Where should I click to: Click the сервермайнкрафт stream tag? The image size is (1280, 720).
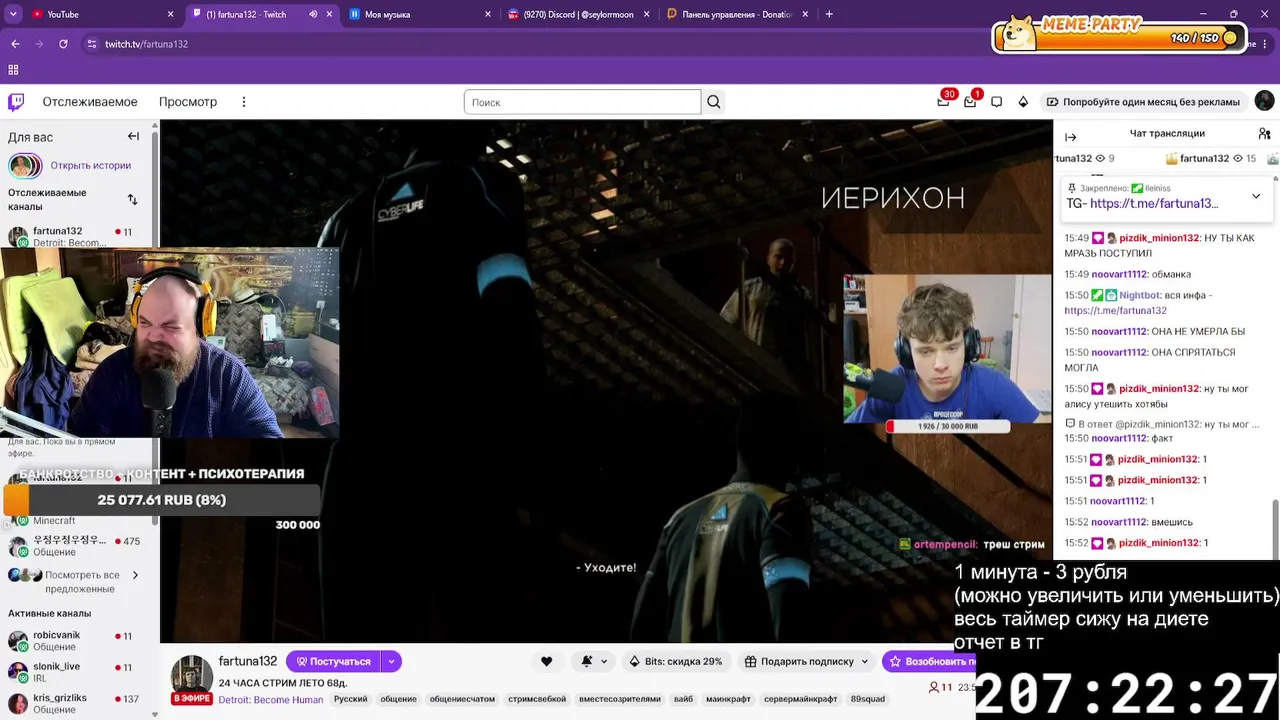(801, 699)
